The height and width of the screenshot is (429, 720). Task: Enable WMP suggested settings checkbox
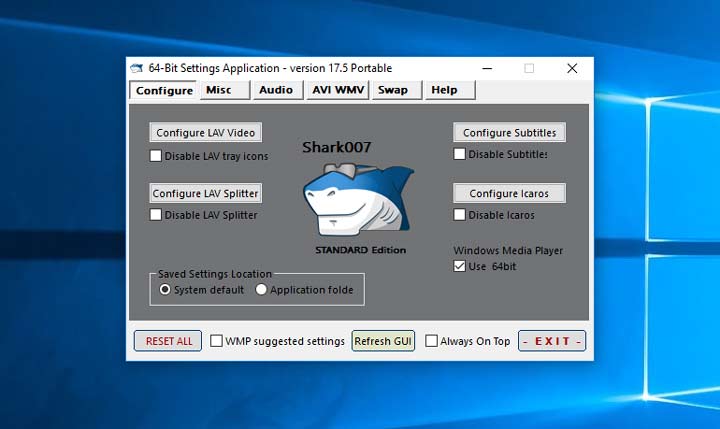tap(216, 341)
